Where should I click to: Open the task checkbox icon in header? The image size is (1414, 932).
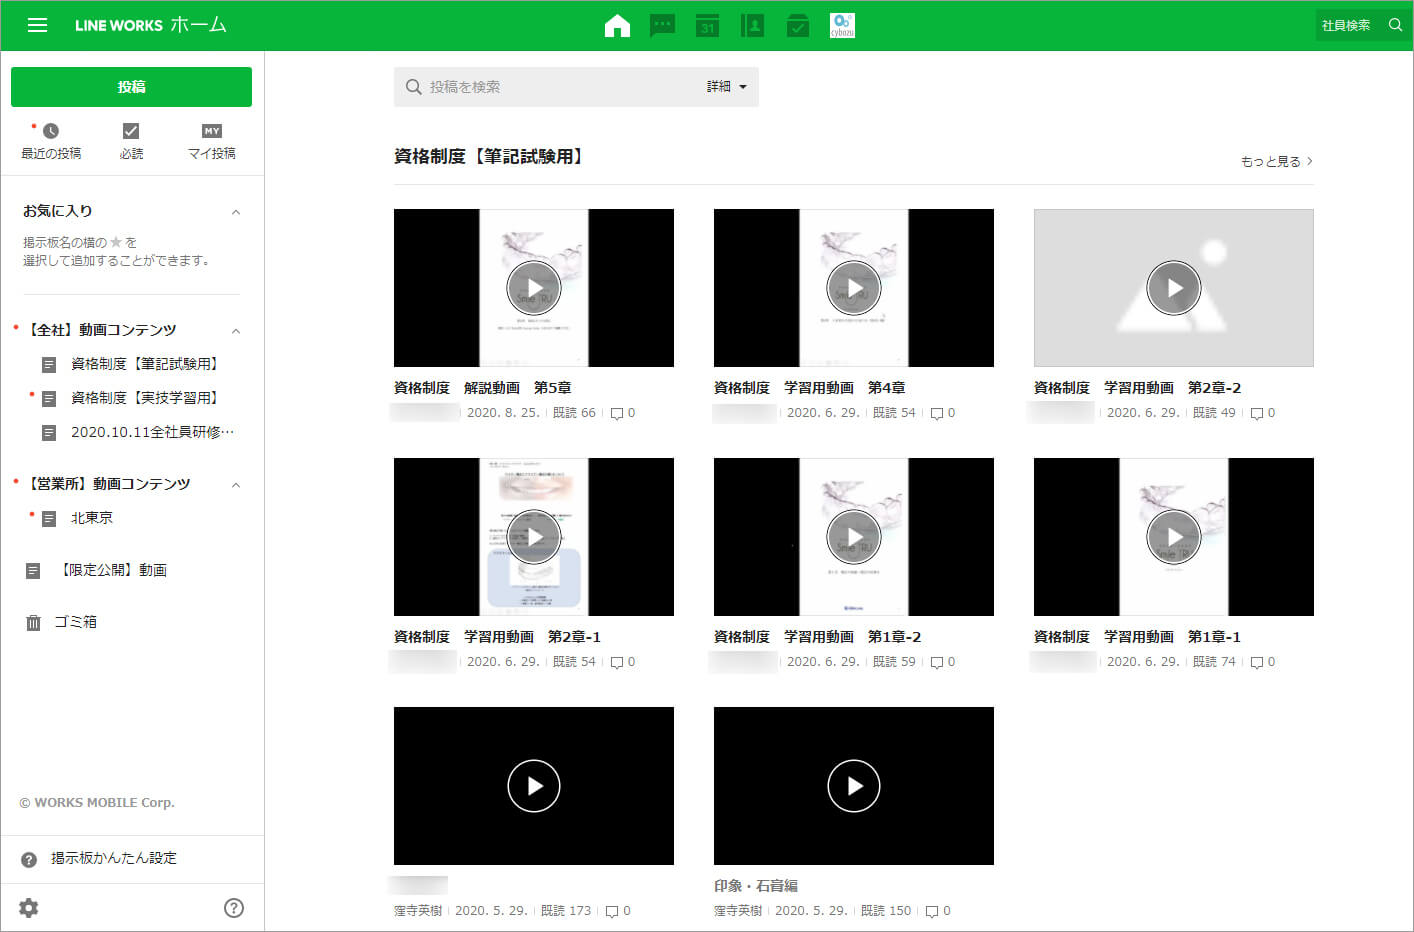pyautogui.click(x=797, y=26)
